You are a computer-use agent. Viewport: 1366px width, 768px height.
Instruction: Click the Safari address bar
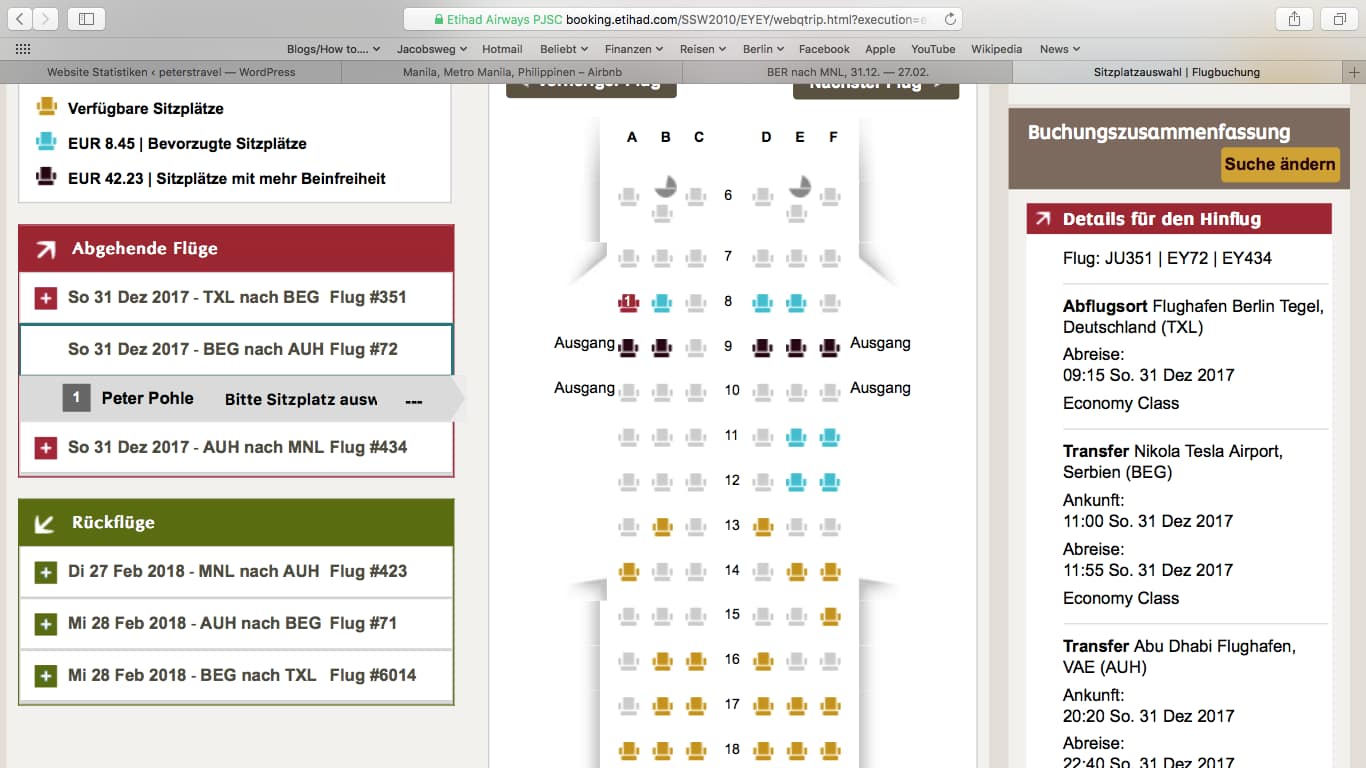coord(683,19)
